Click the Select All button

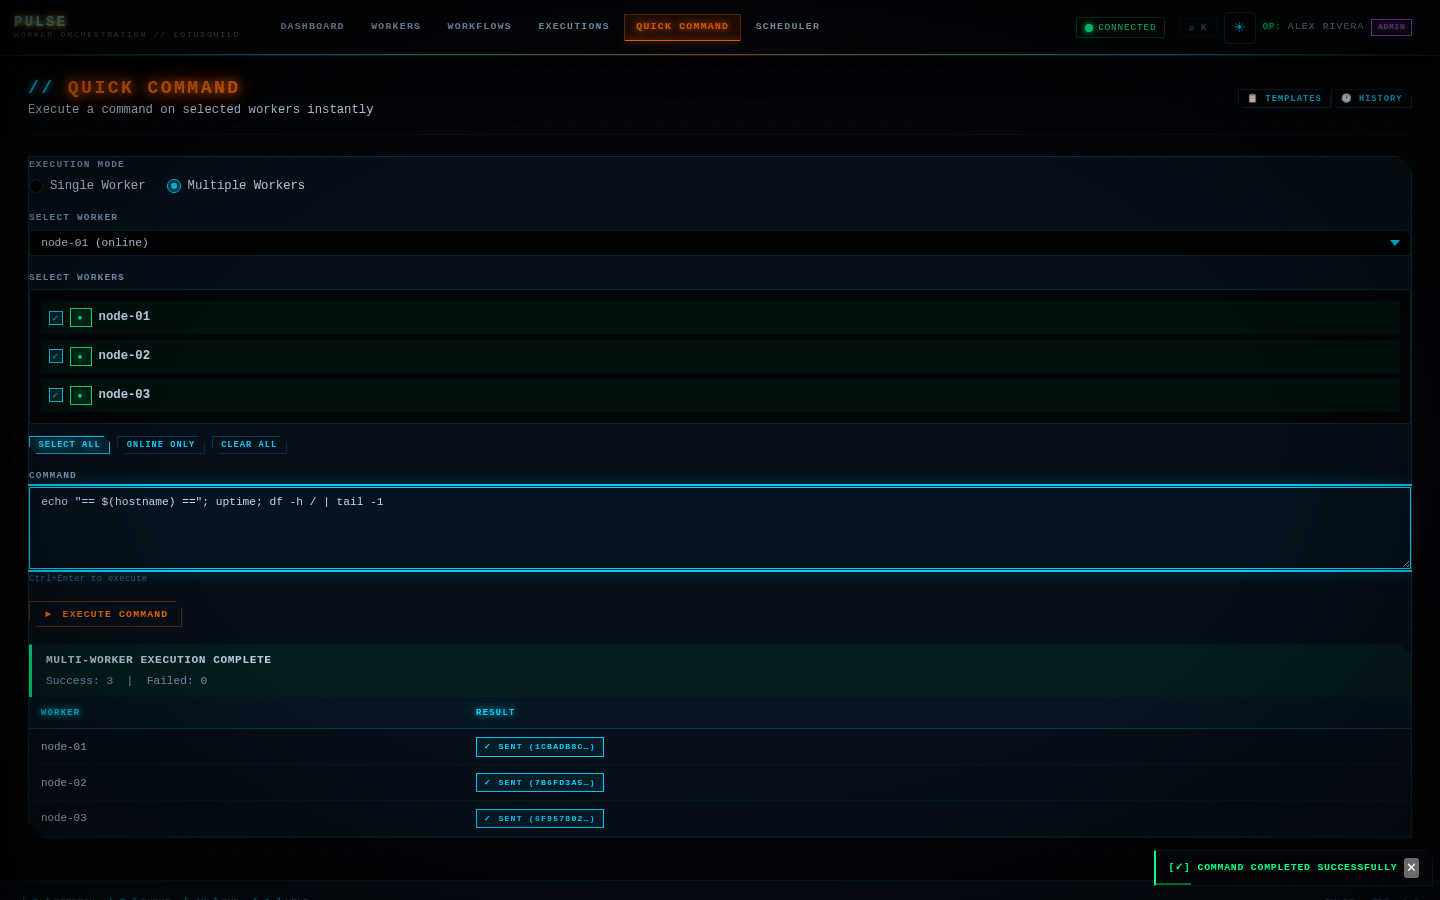(69, 445)
